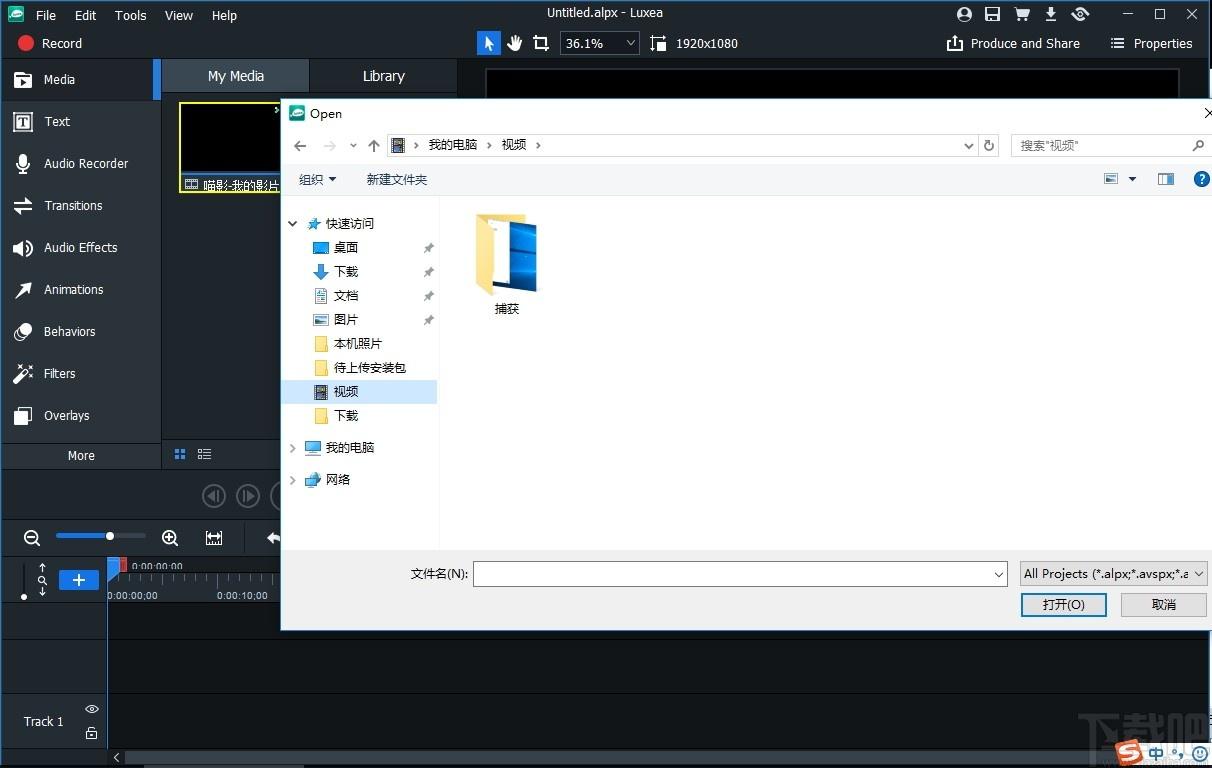Open the Filters panel

80,373
